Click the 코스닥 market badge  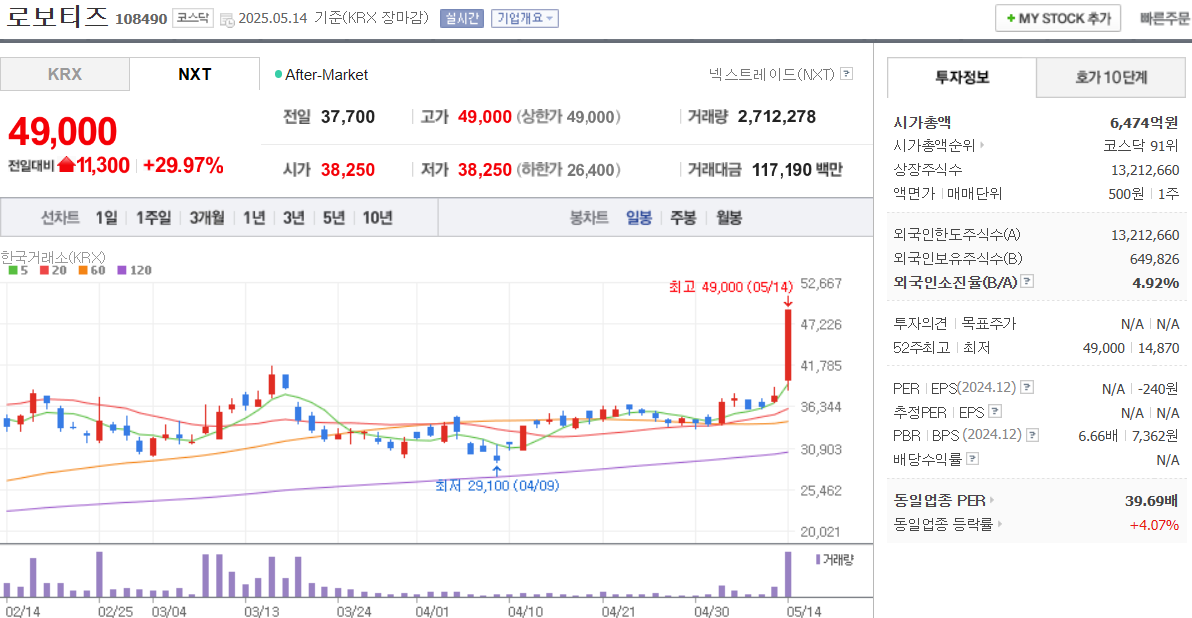tap(193, 17)
